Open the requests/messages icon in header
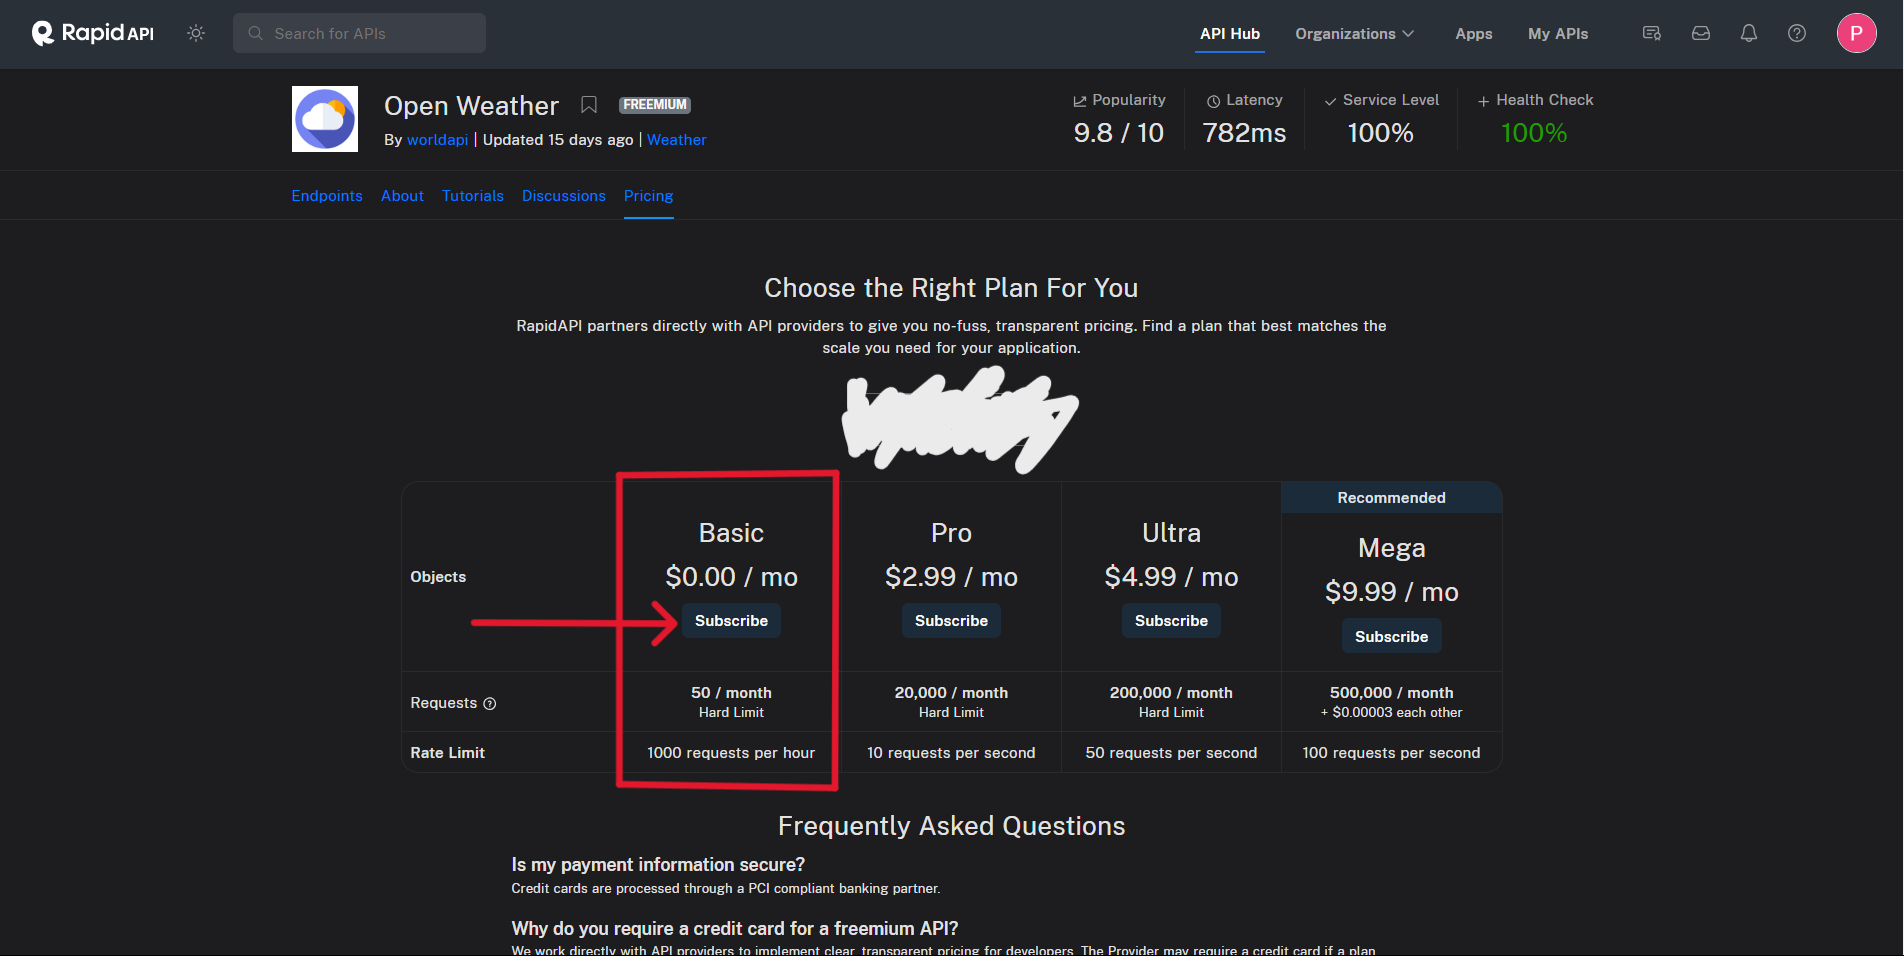The width and height of the screenshot is (1904, 956). point(1652,33)
